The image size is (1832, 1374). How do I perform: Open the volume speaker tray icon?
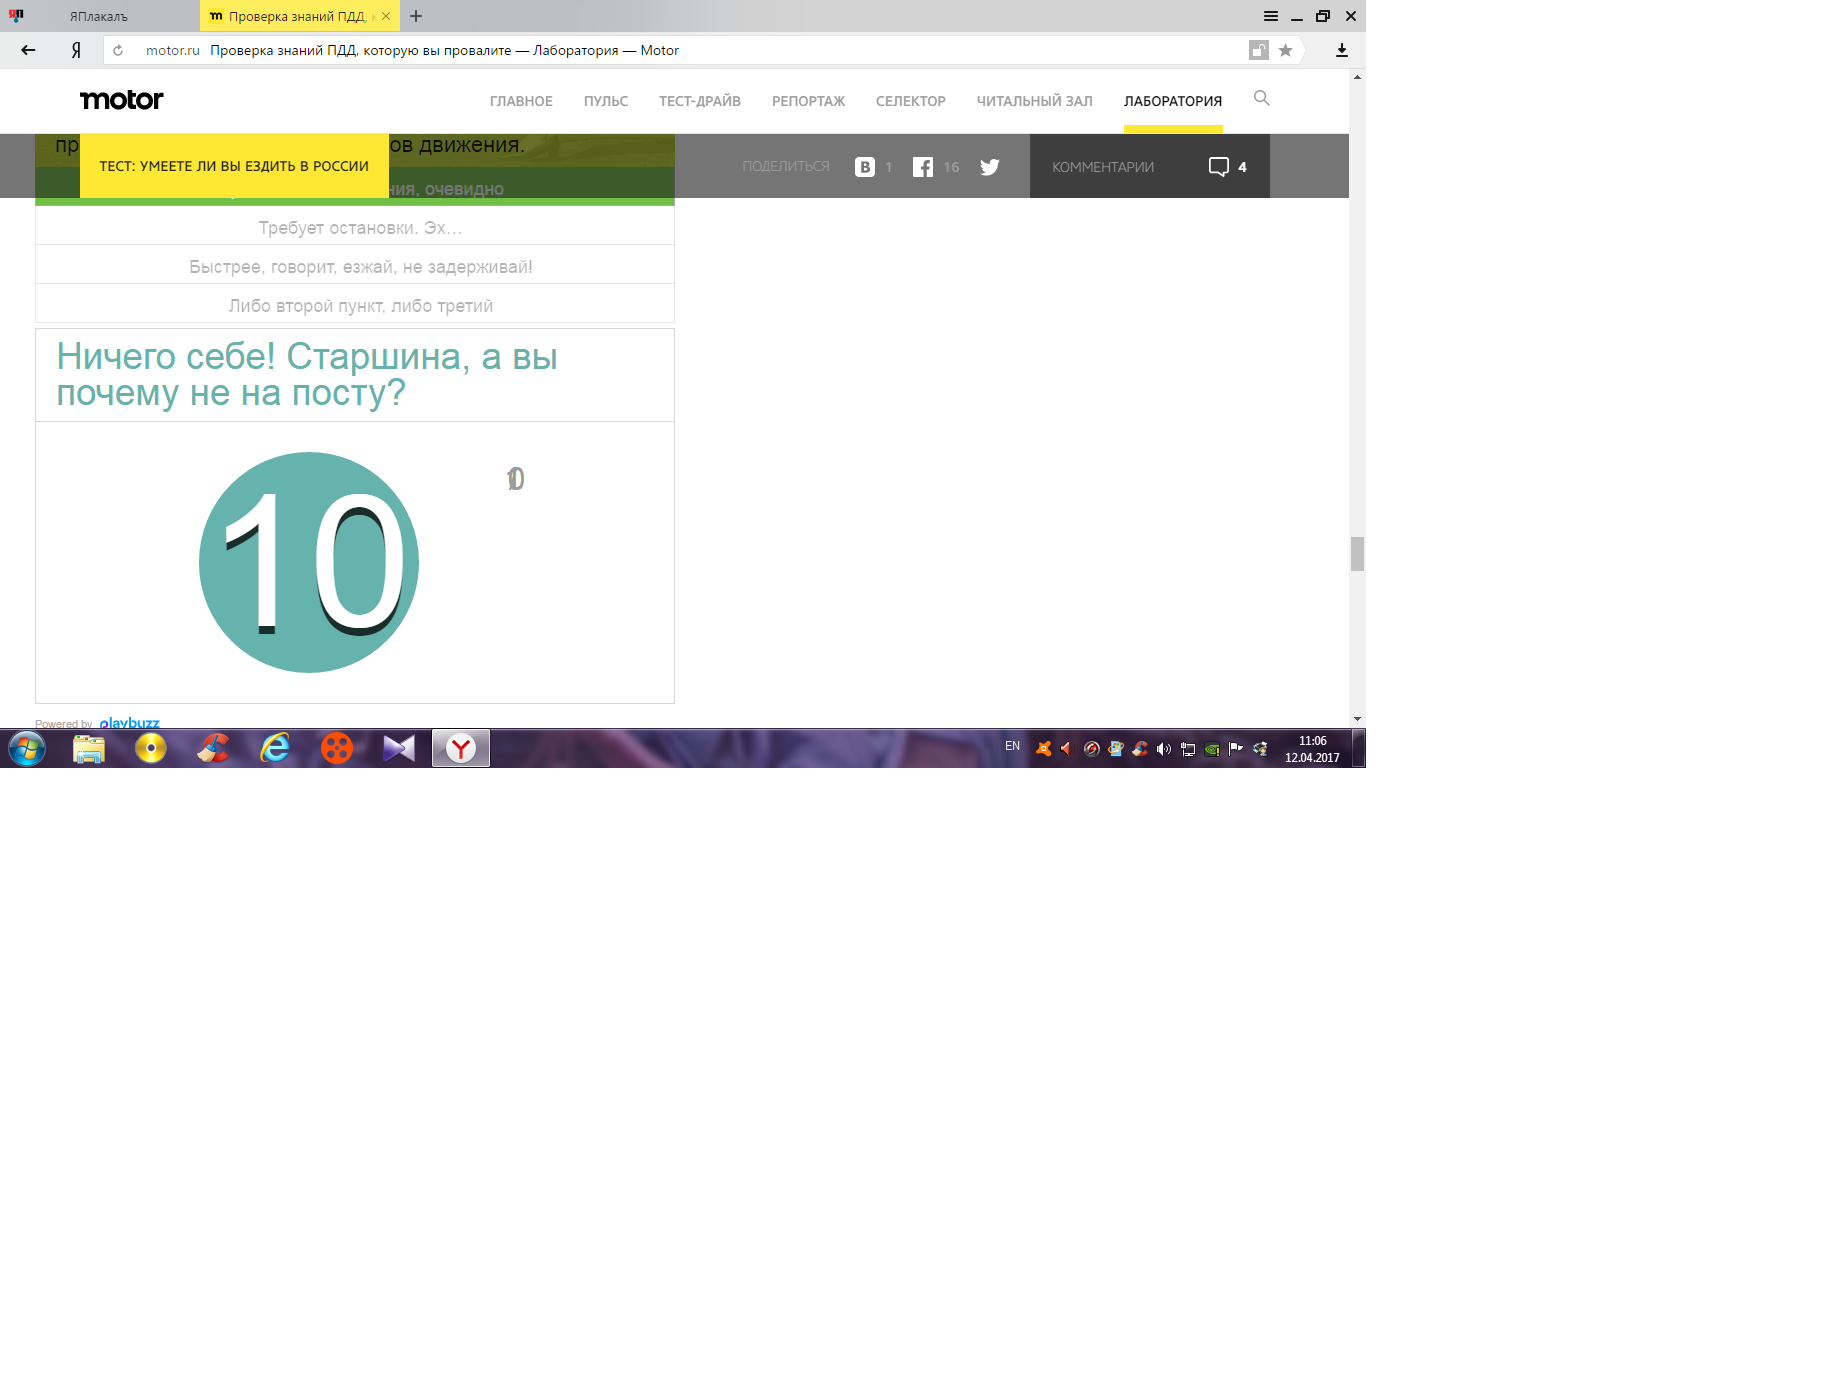click(1164, 748)
